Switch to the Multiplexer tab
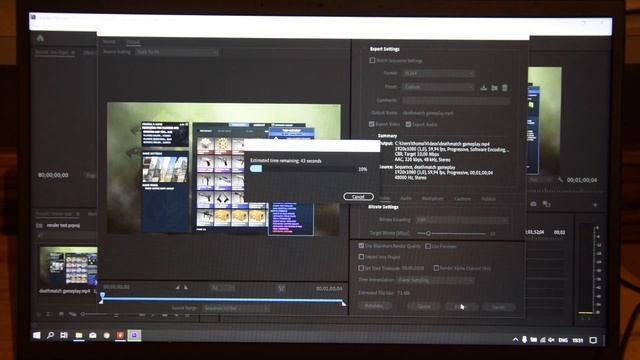 tap(433, 199)
